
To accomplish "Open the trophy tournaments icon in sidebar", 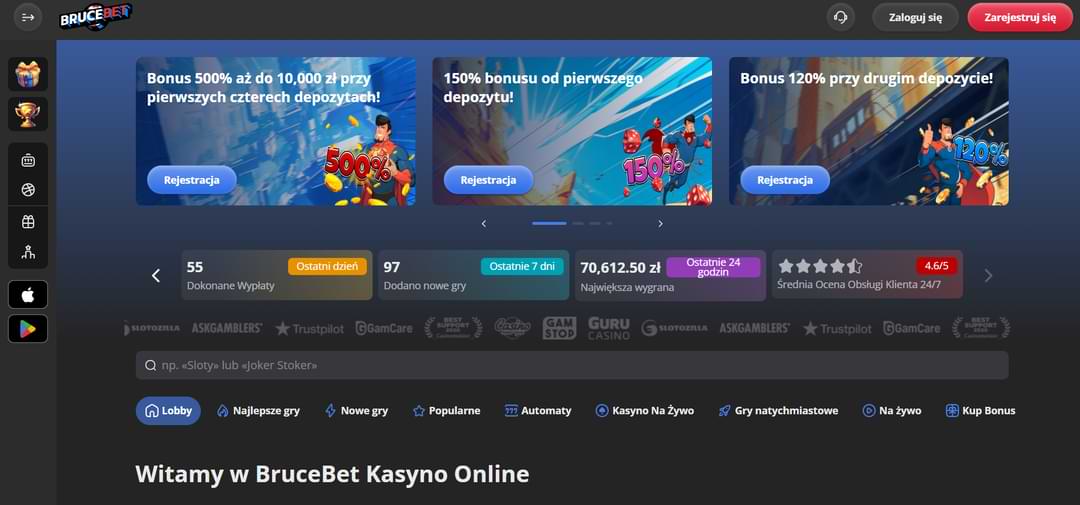I will [28, 113].
